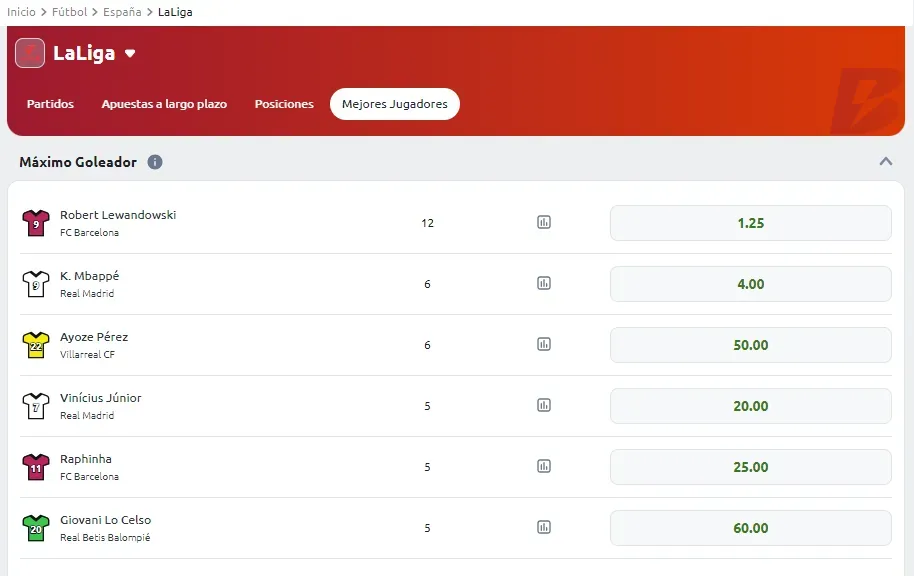Select Mbappé odds 4.00
The image size is (914, 576).
(x=751, y=284)
